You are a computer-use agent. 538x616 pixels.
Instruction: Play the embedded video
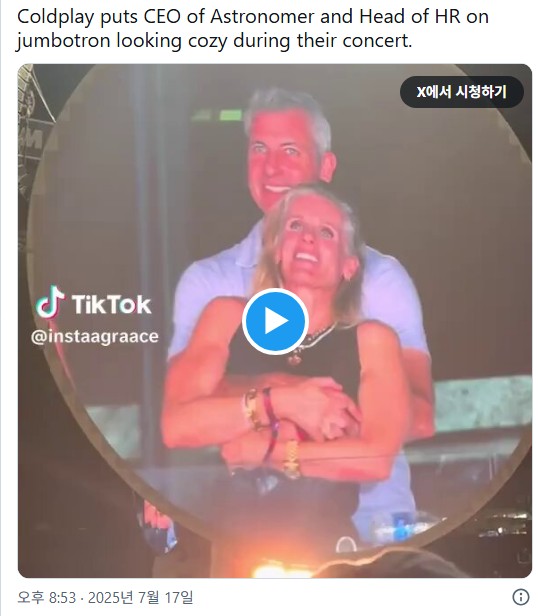[x=275, y=321]
